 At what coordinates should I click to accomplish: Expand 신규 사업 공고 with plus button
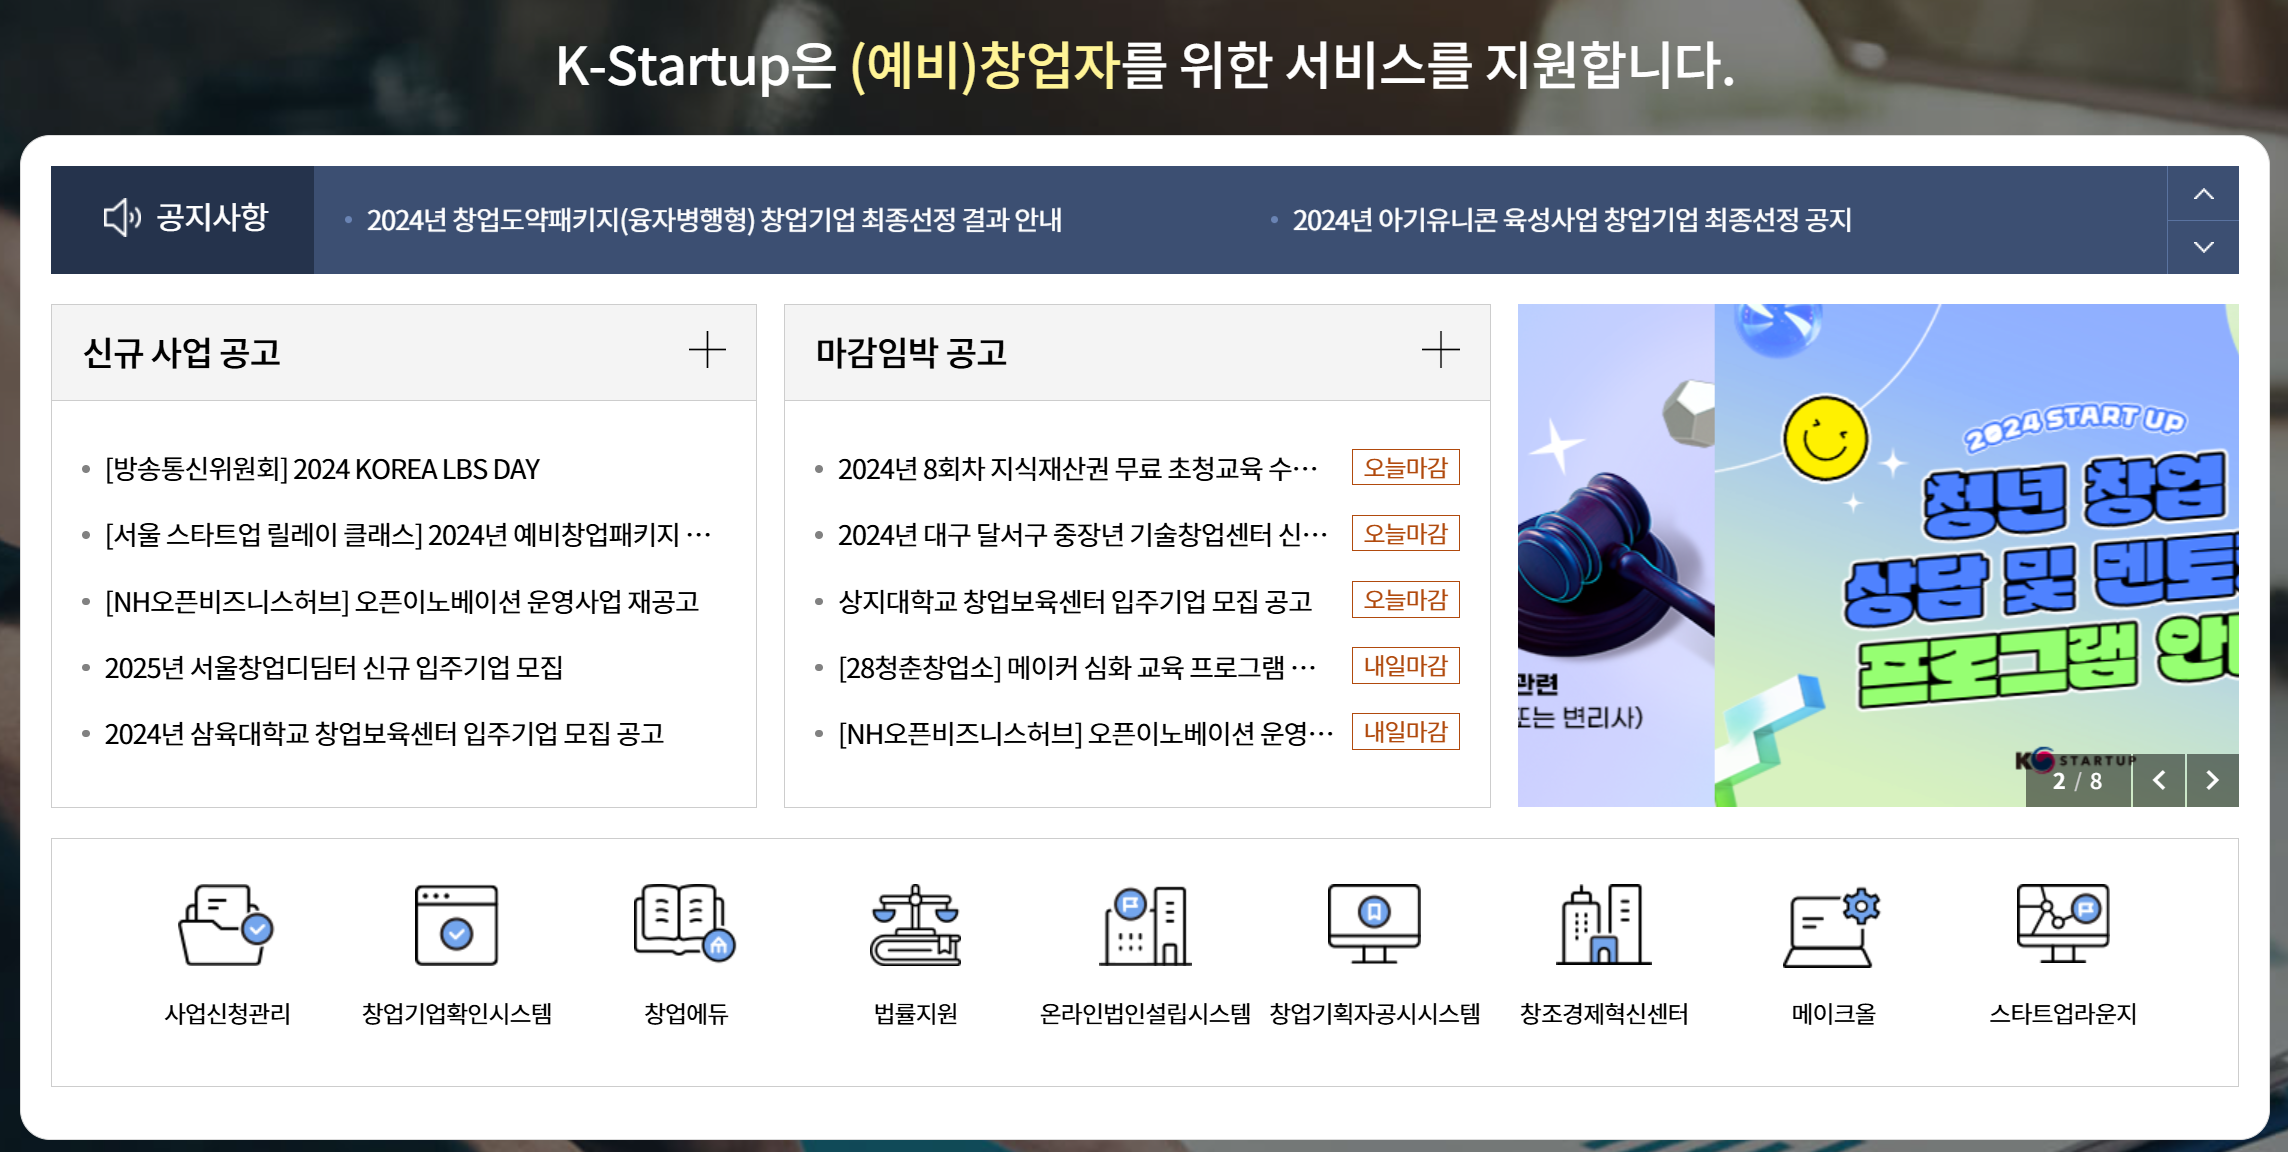(707, 350)
